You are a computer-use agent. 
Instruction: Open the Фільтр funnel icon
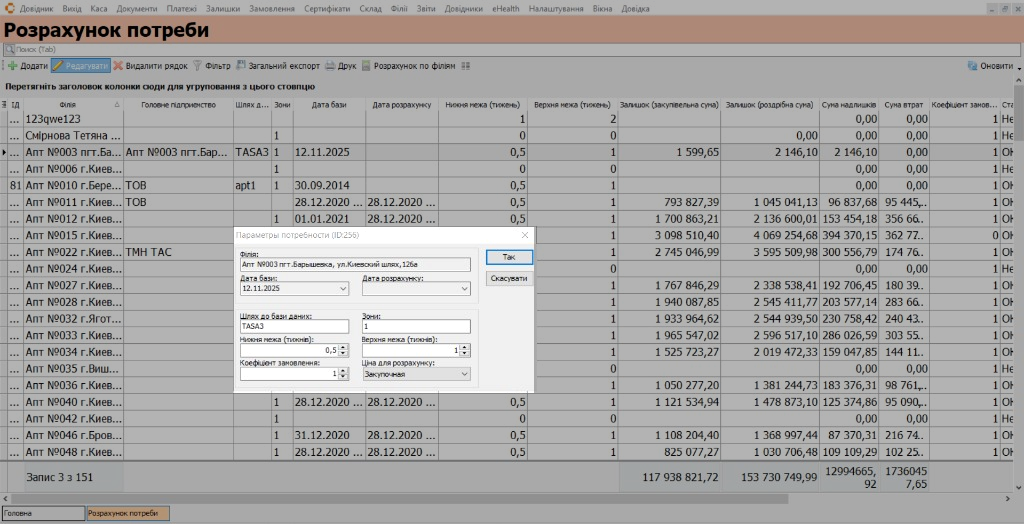pyautogui.click(x=197, y=66)
